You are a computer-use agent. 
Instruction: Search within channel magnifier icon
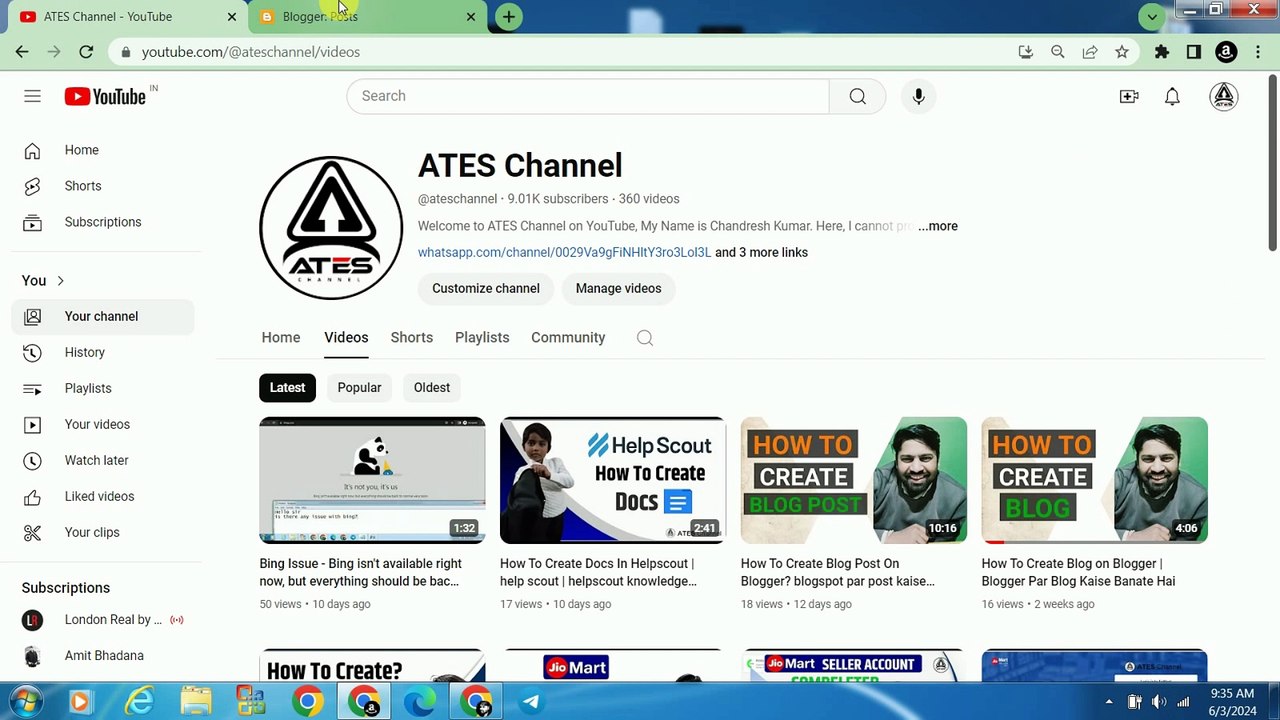645,338
